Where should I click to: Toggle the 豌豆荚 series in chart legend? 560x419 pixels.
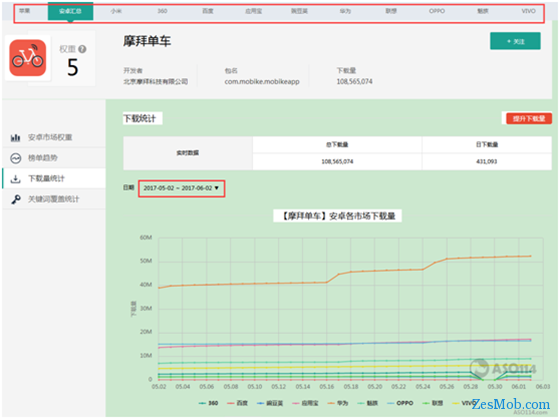click(270, 403)
